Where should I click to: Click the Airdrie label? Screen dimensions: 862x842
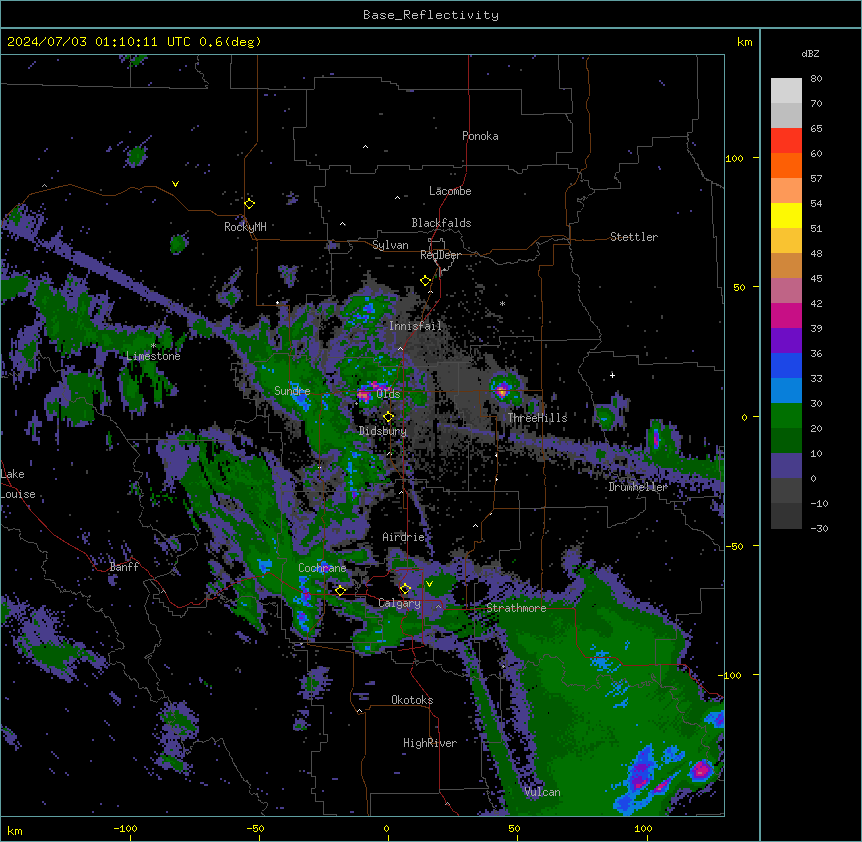coord(404,537)
